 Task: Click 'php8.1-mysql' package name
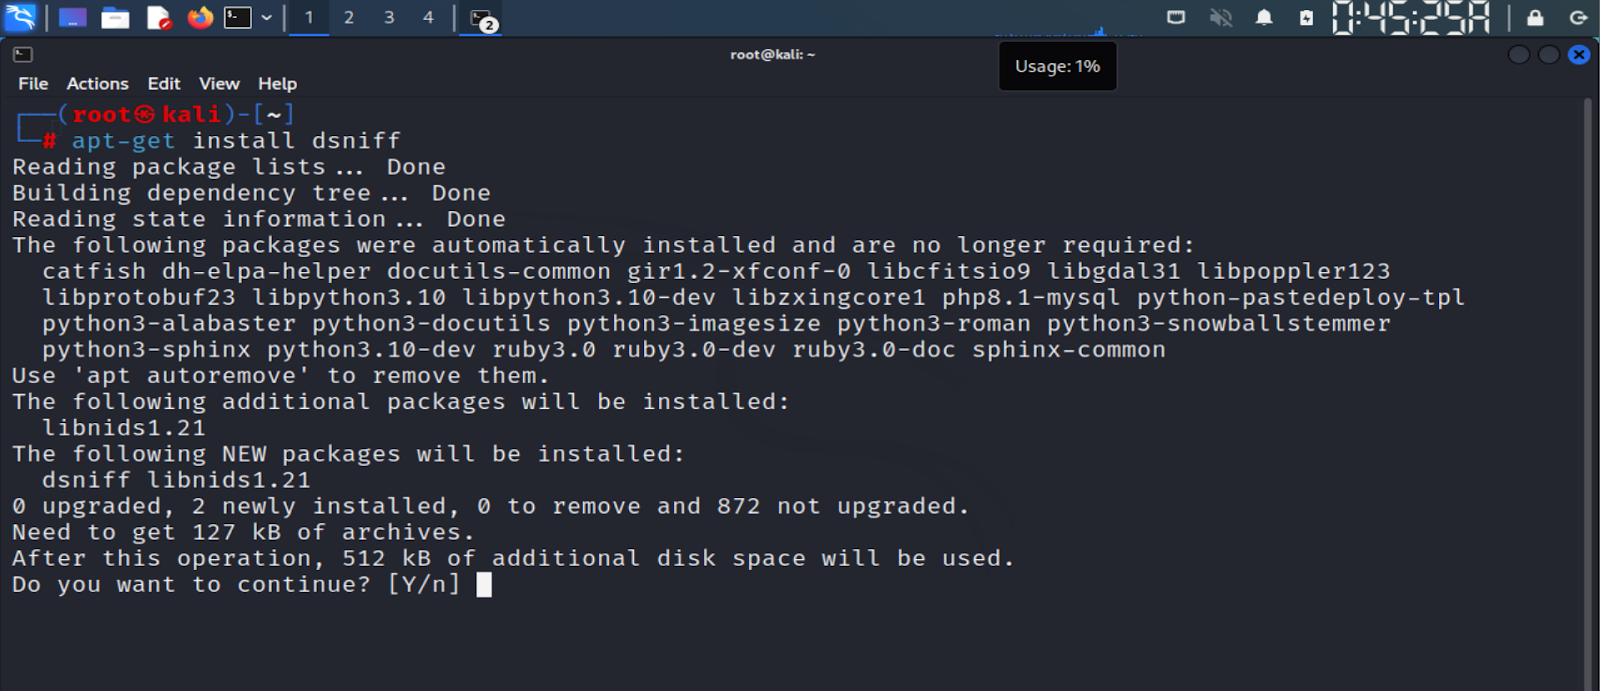[x=1031, y=297]
